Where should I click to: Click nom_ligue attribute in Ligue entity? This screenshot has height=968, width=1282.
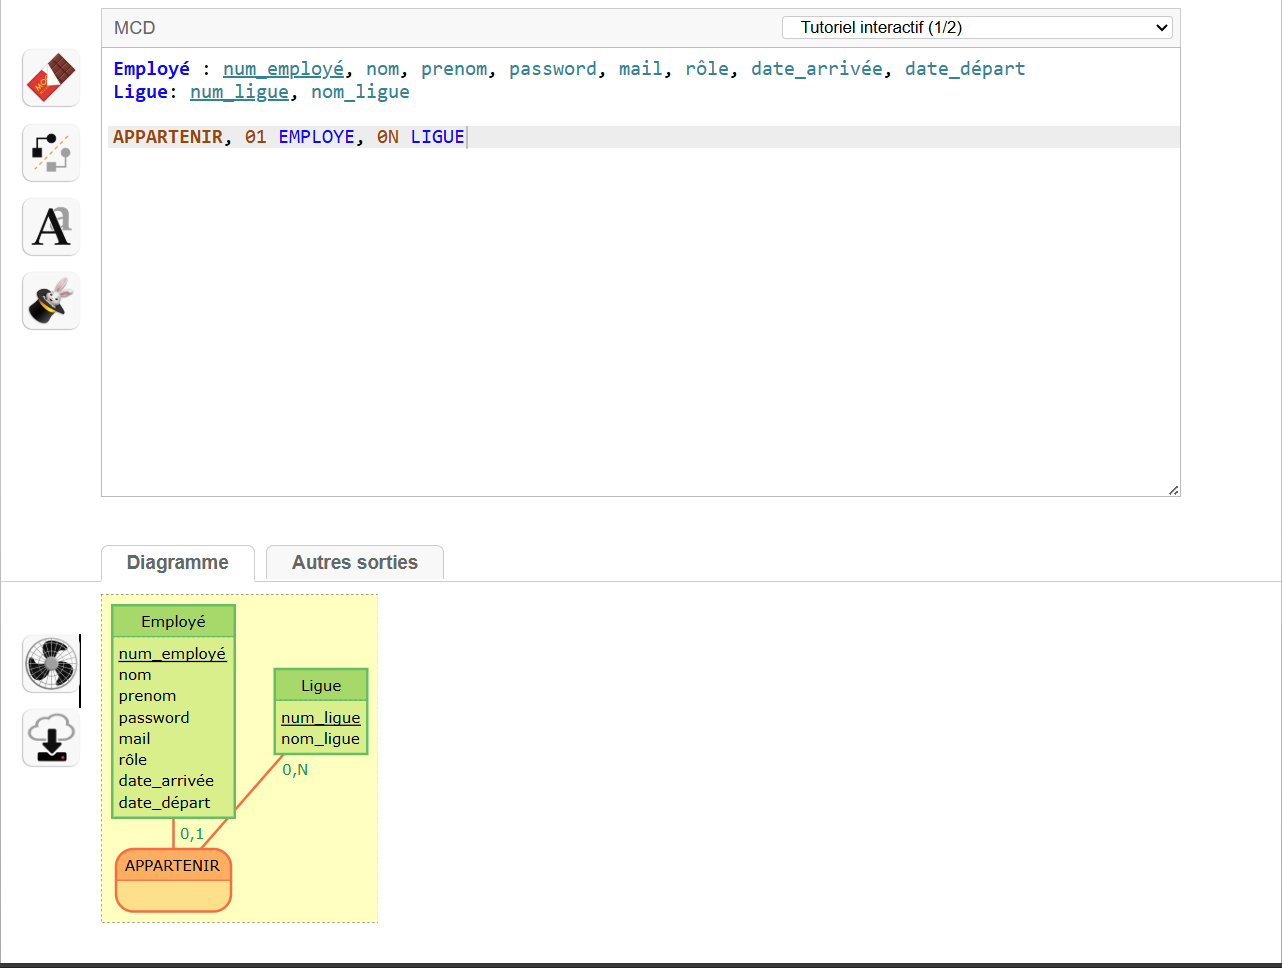(x=320, y=739)
